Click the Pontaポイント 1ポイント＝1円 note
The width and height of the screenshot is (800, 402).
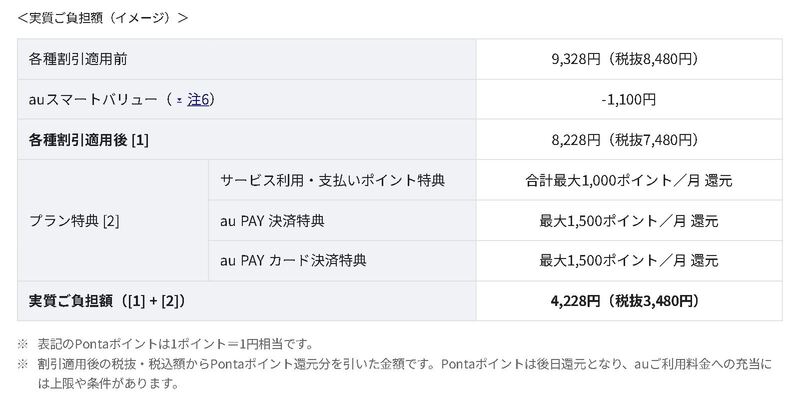(x=176, y=344)
